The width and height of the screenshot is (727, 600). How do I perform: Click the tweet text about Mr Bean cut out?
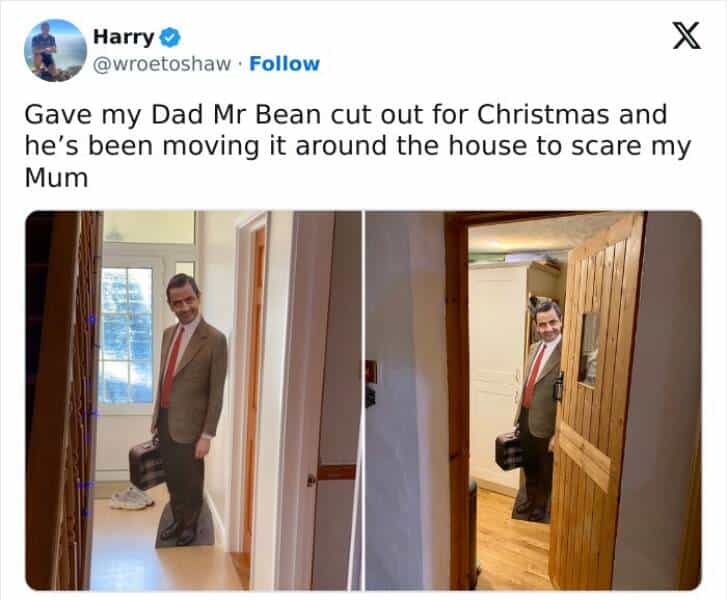pyautogui.click(x=357, y=145)
